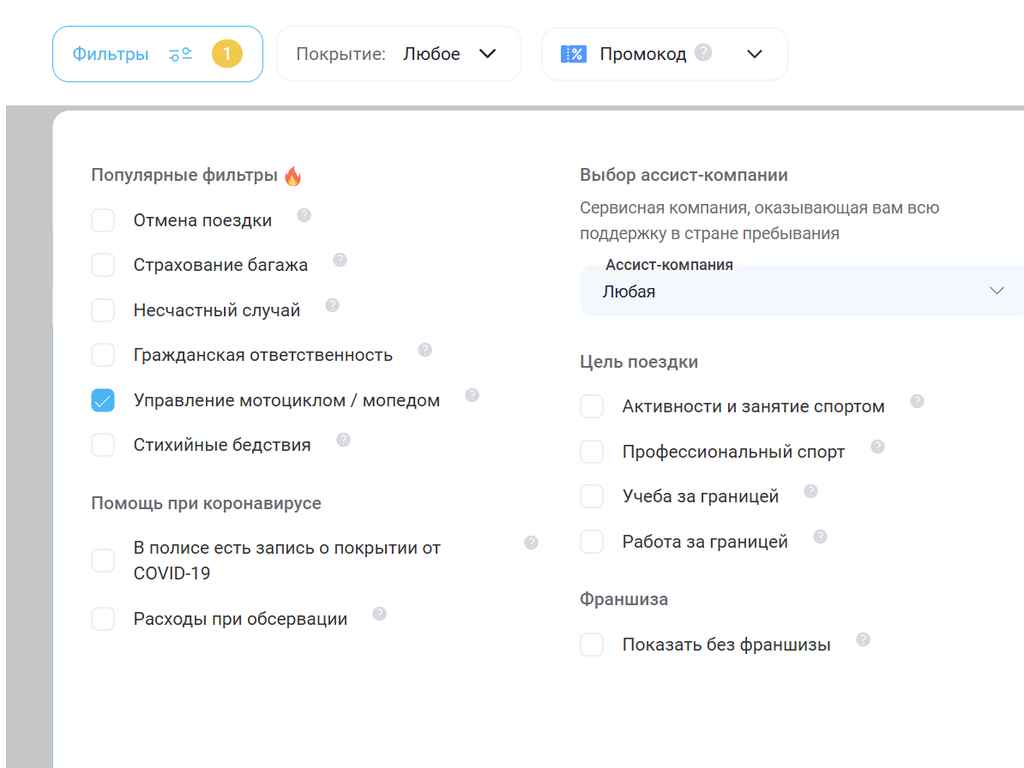The height and width of the screenshot is (768, 1024).
Task: Click the Помощь при коронавирусе heading
Action: (206, 504)
